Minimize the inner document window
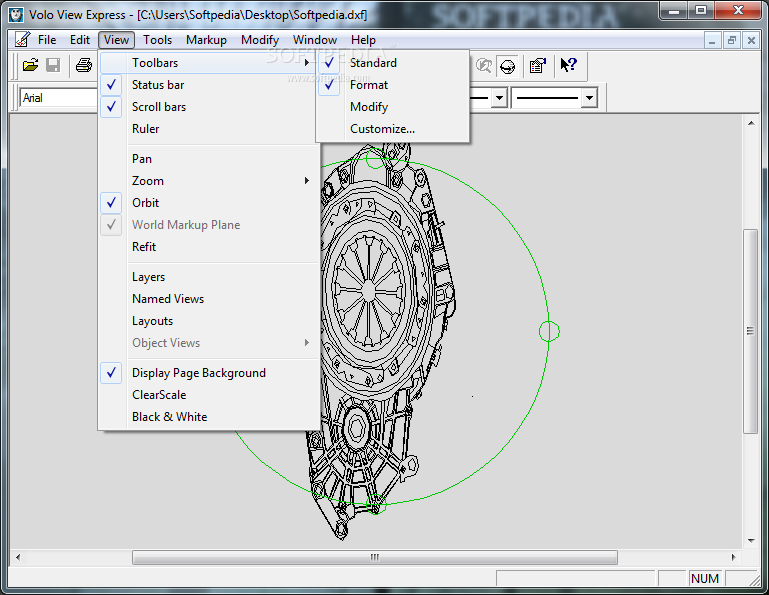The width and height of the screenshot is (769, 595). [712, 40]
